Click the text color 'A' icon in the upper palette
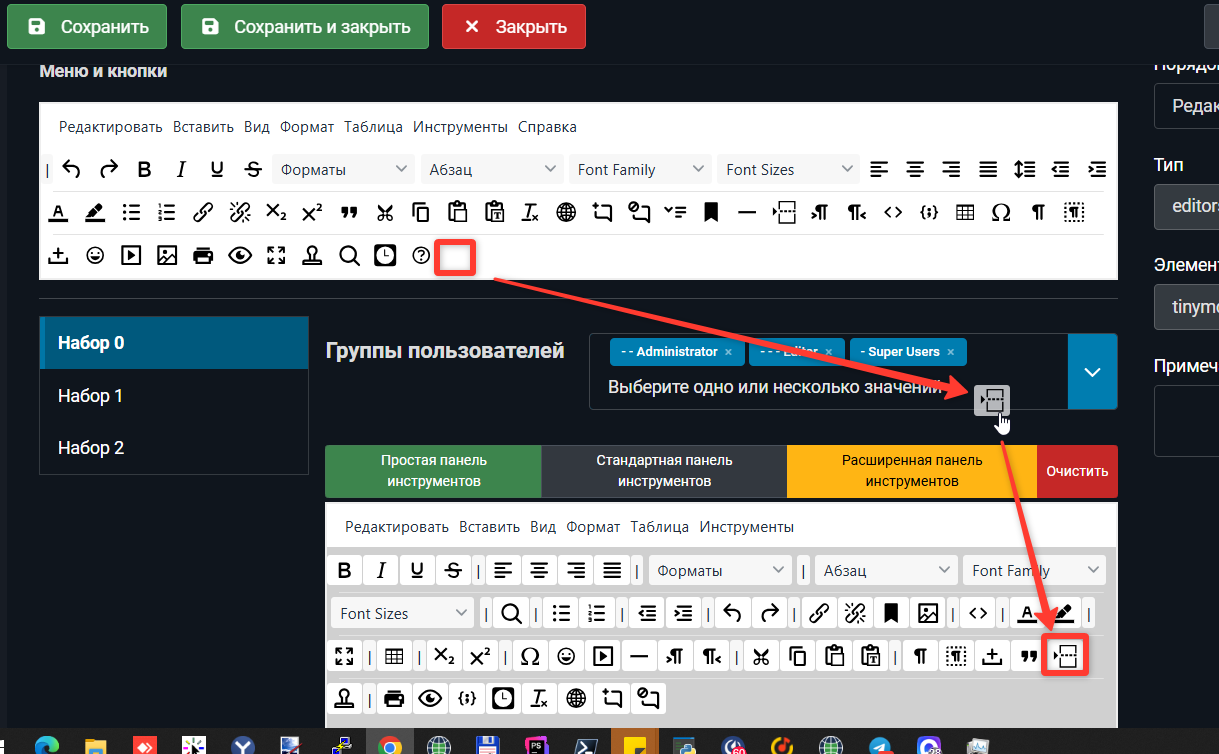1219x754 pixels. 58,212
